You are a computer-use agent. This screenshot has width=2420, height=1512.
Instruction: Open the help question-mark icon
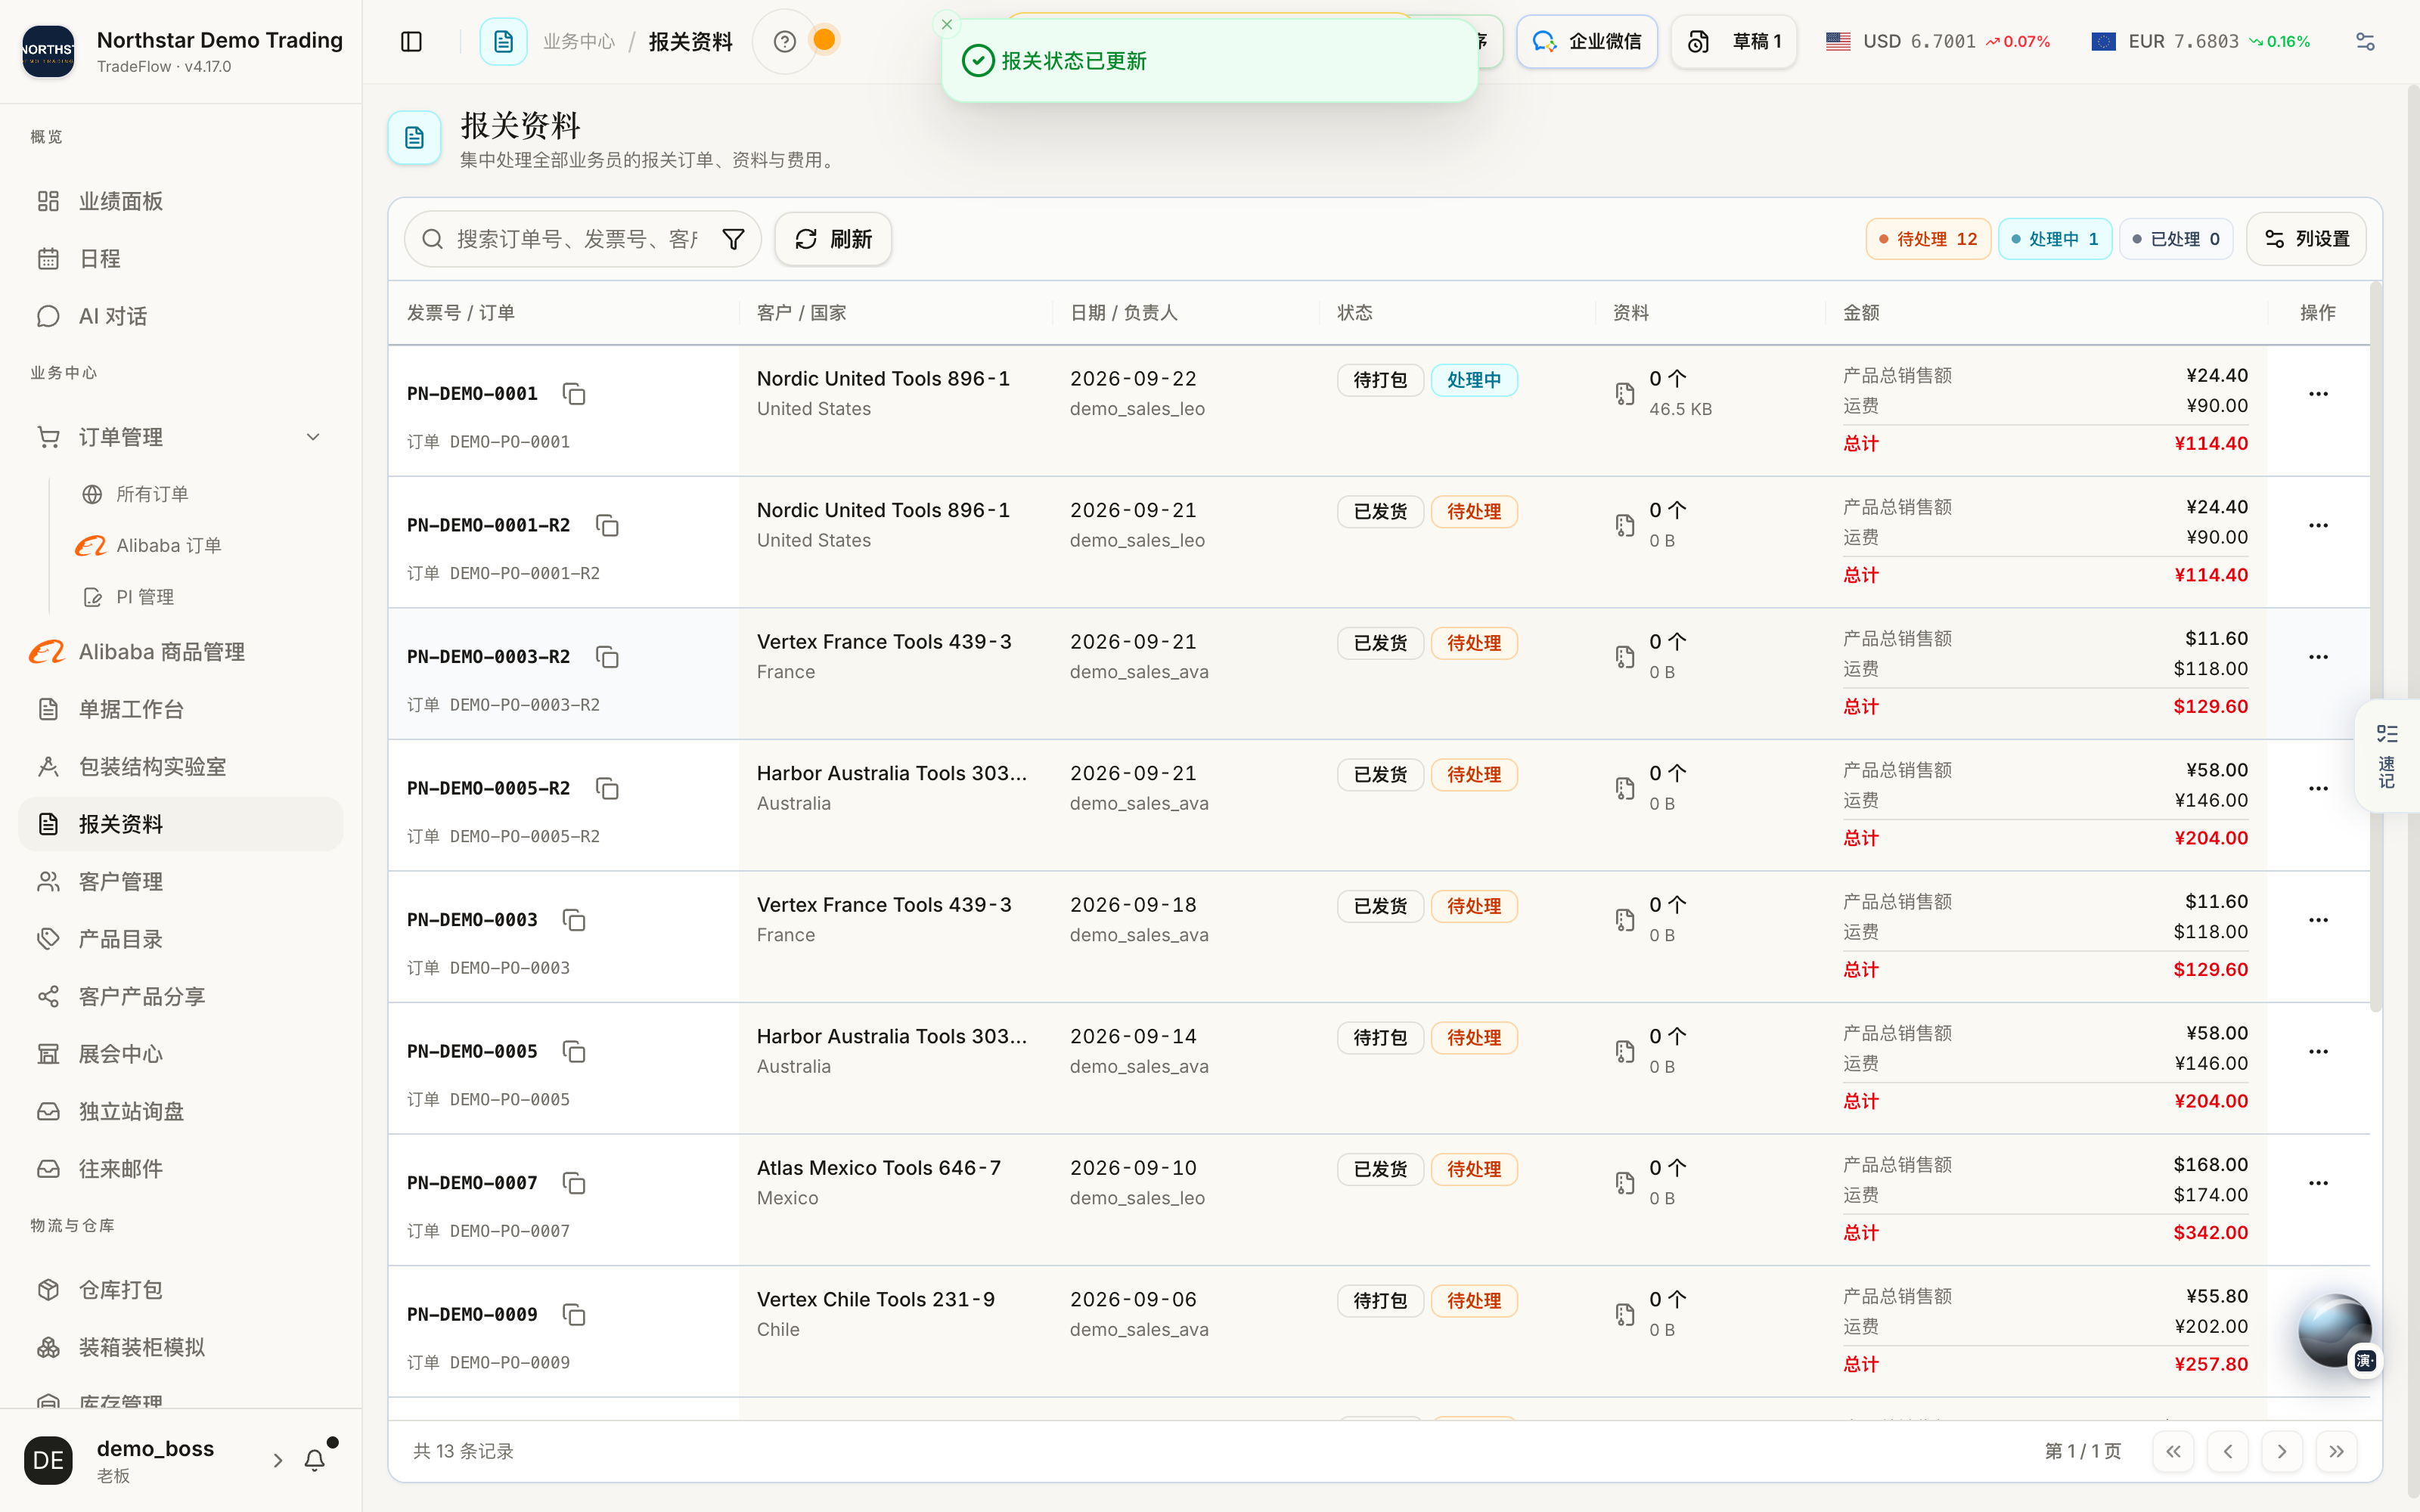coord(785,41)
